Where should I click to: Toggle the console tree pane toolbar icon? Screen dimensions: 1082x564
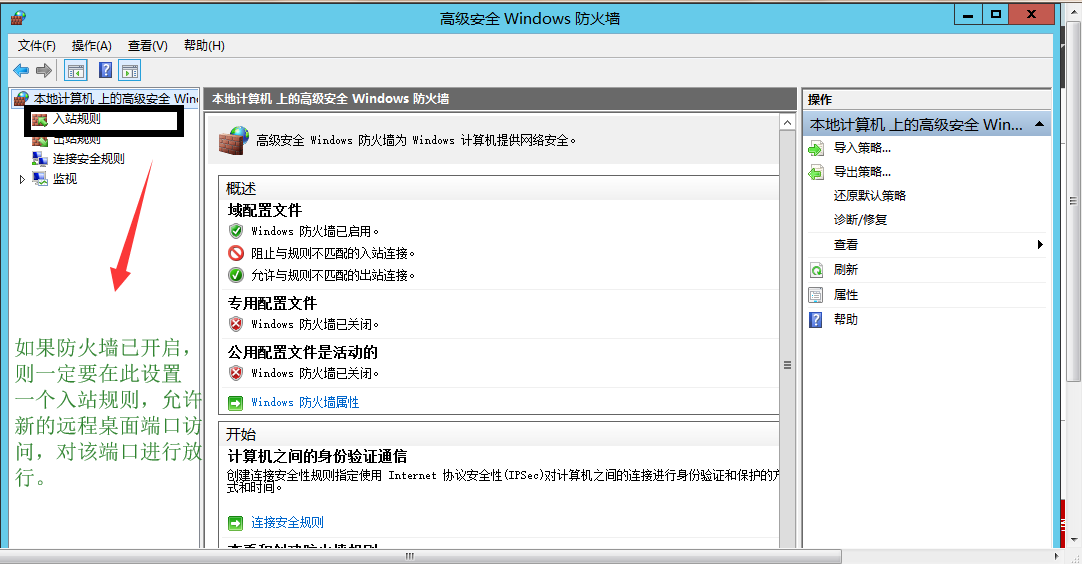[76, 70]
